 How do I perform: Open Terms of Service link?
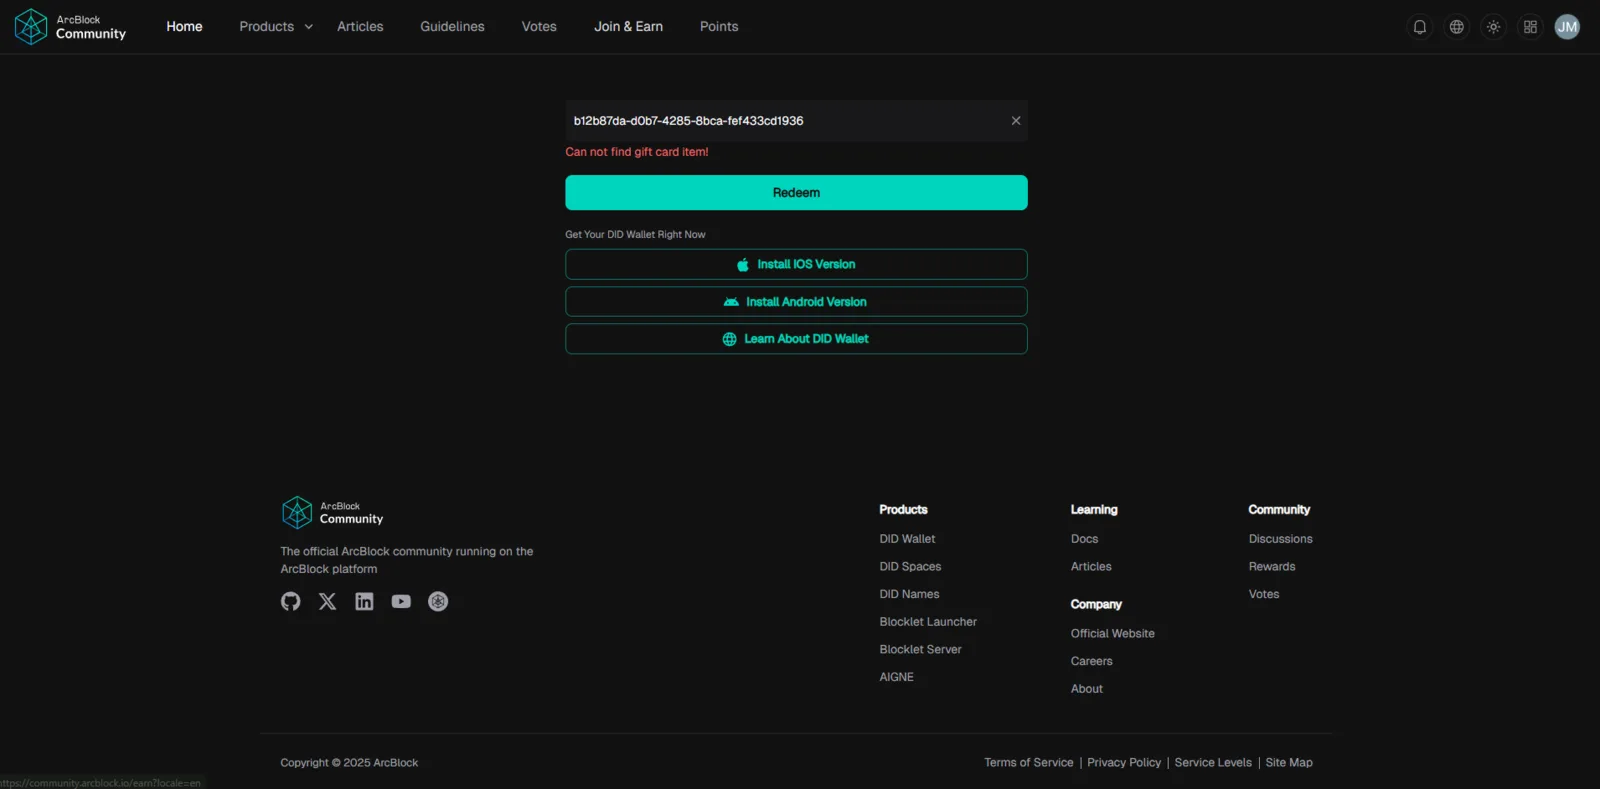click(1028, 763)
